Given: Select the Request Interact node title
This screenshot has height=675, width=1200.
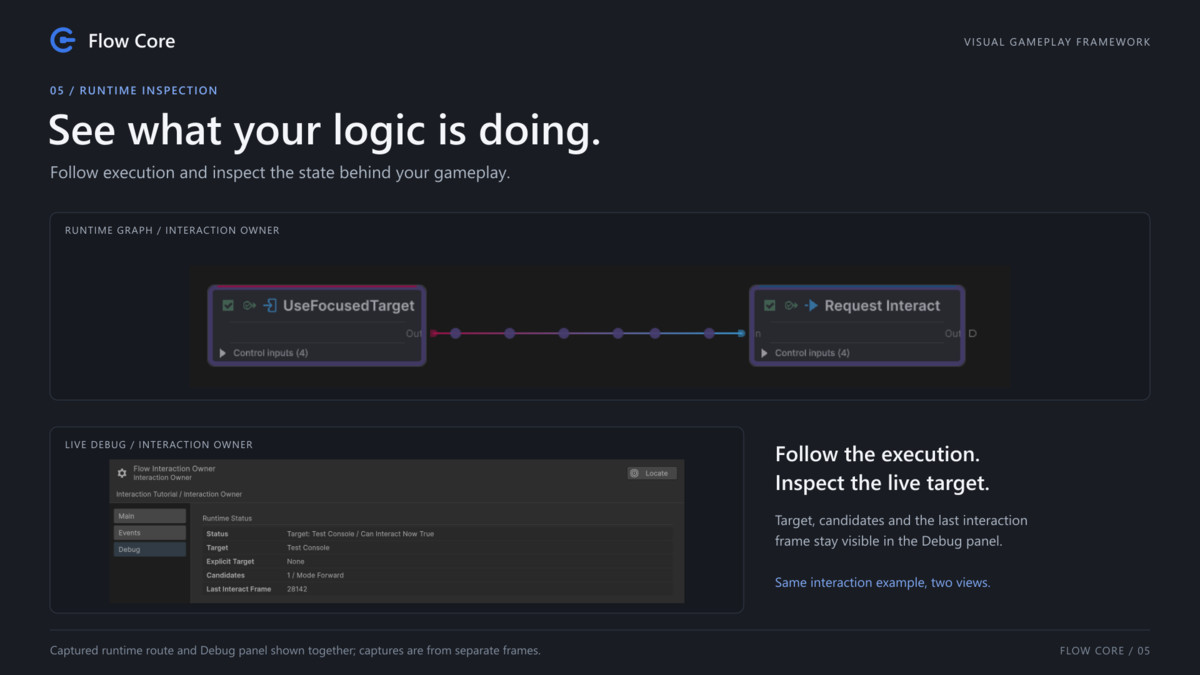Looking at the screenshot, I should pos(882,306).
